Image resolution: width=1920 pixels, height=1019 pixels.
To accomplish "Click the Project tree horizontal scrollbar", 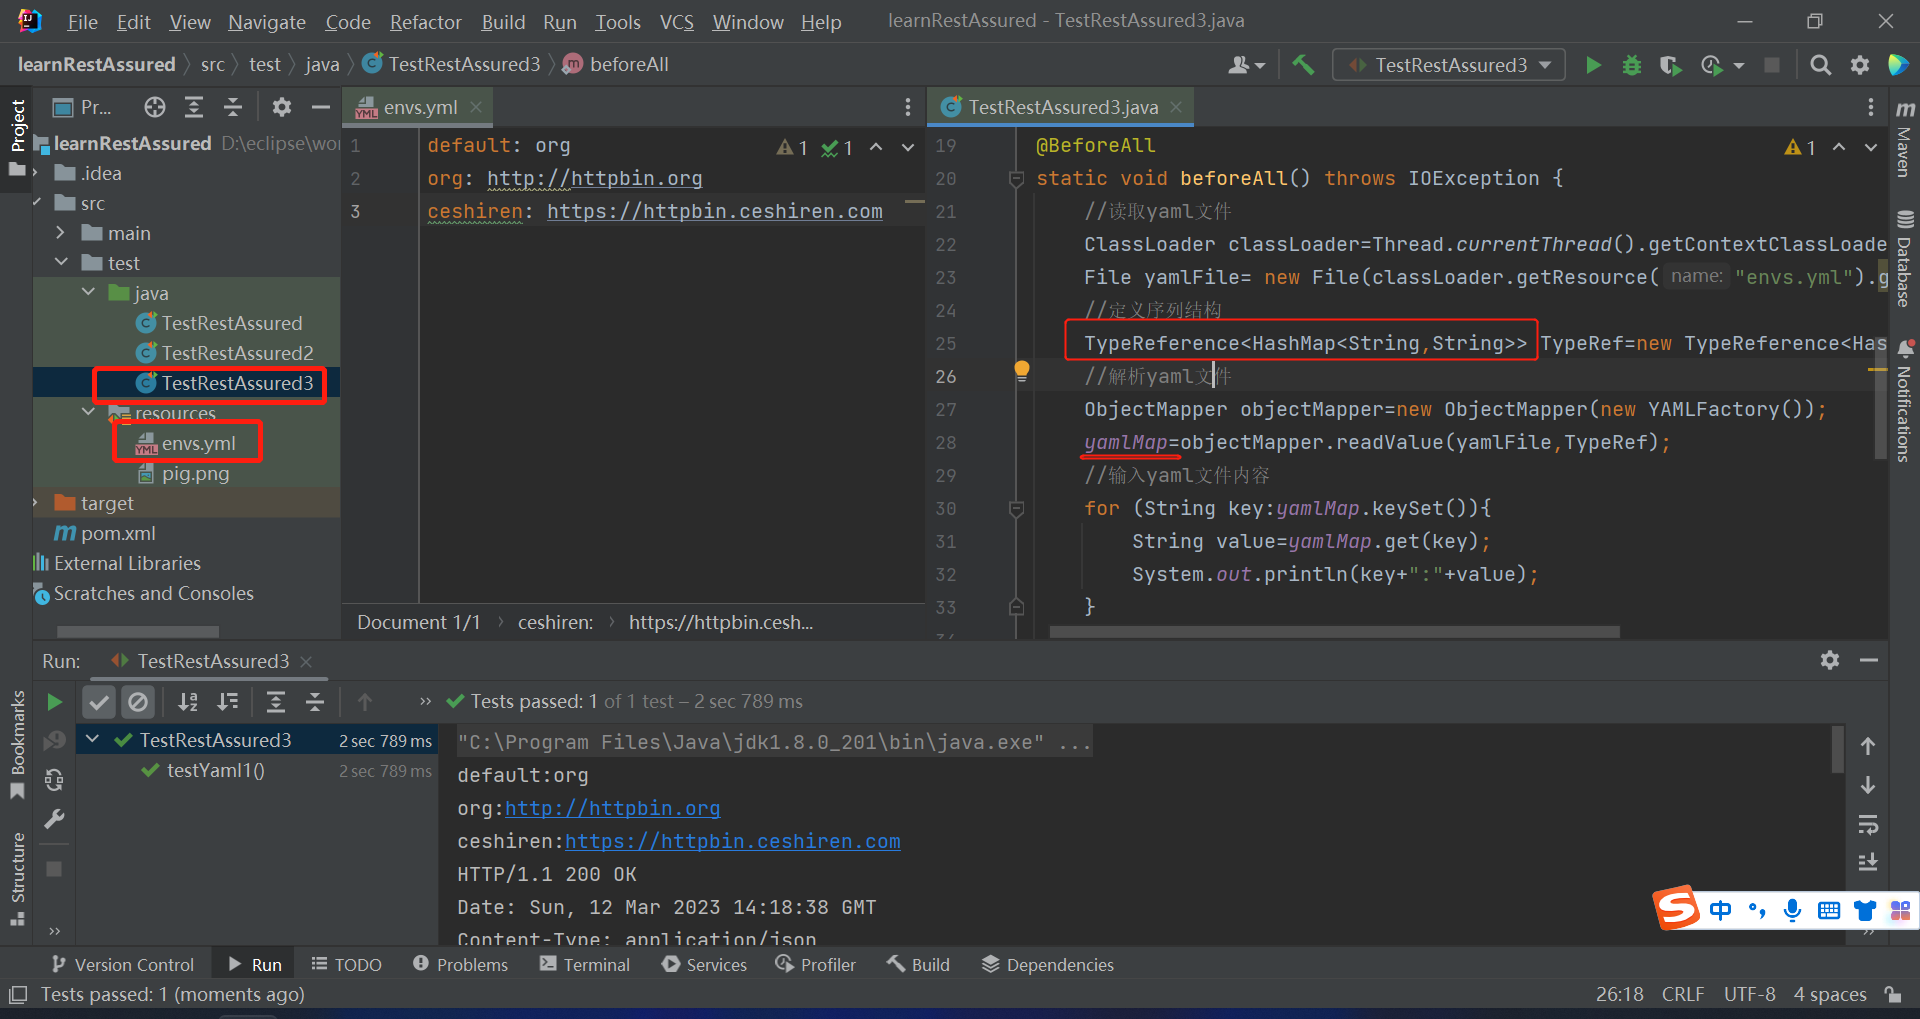I will (138, 631).
